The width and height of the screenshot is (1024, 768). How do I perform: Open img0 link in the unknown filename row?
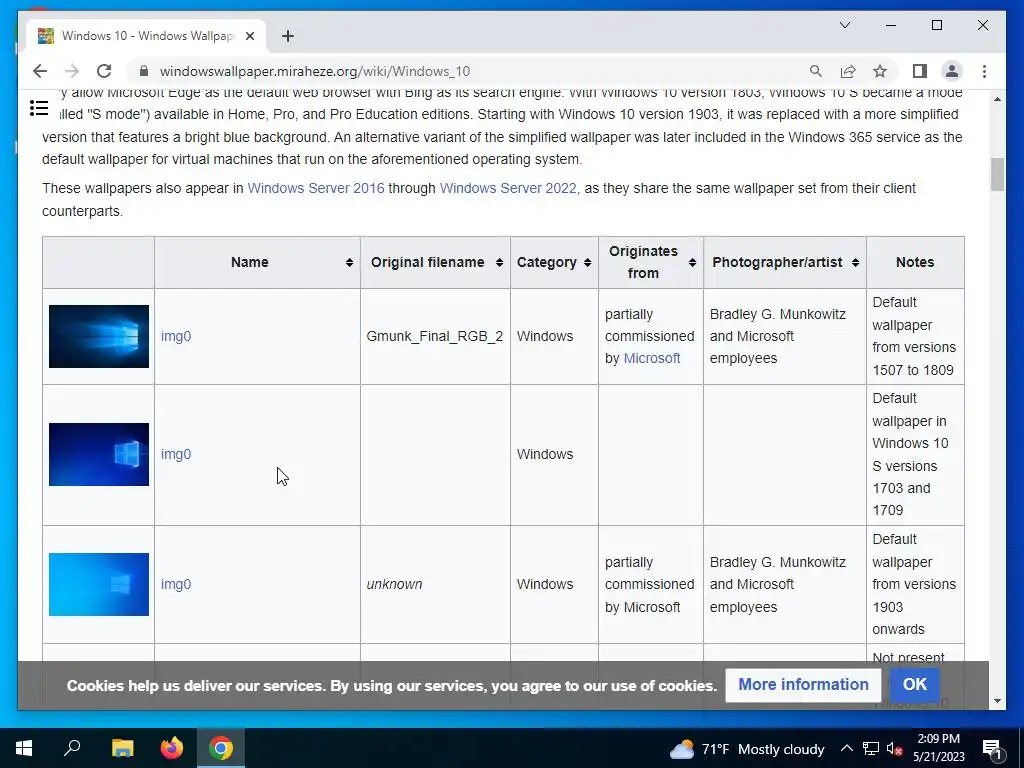click(176, 584)
